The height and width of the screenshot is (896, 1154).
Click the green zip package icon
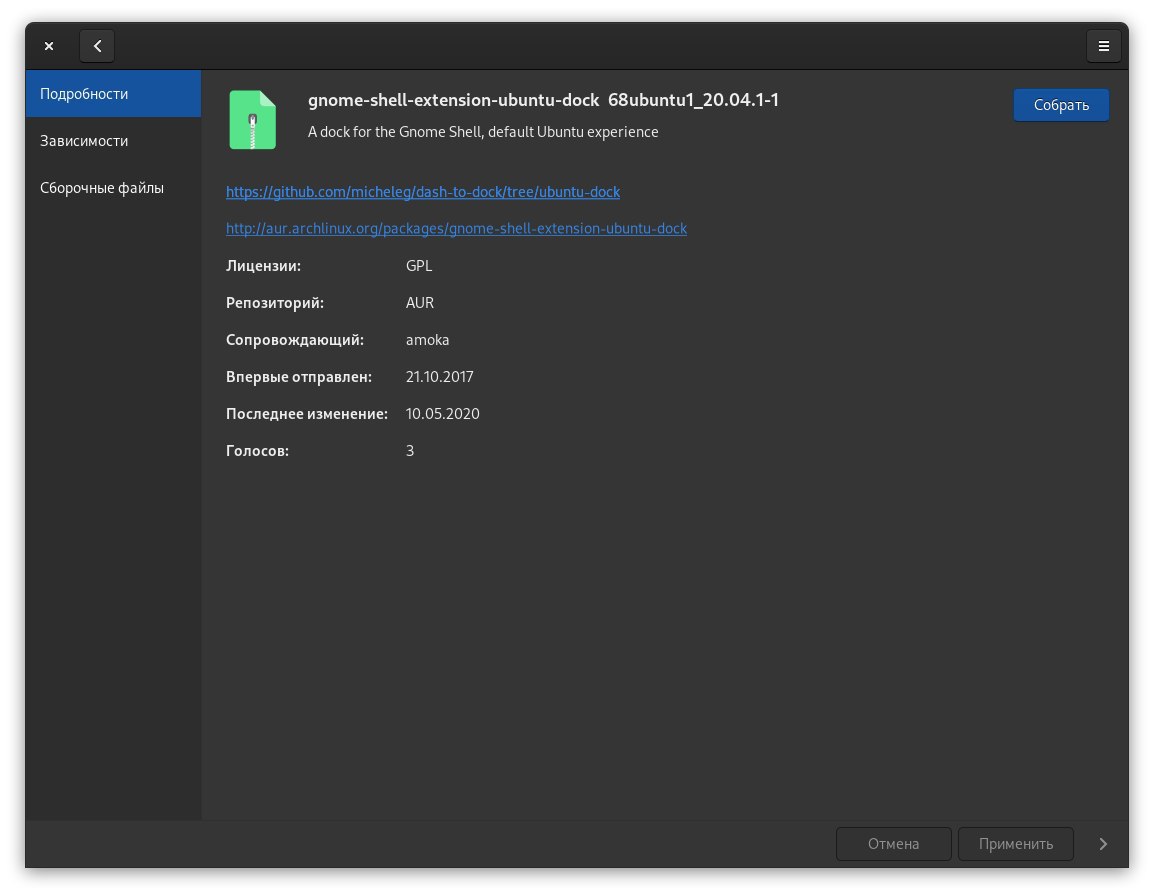(x=252, y=120)
